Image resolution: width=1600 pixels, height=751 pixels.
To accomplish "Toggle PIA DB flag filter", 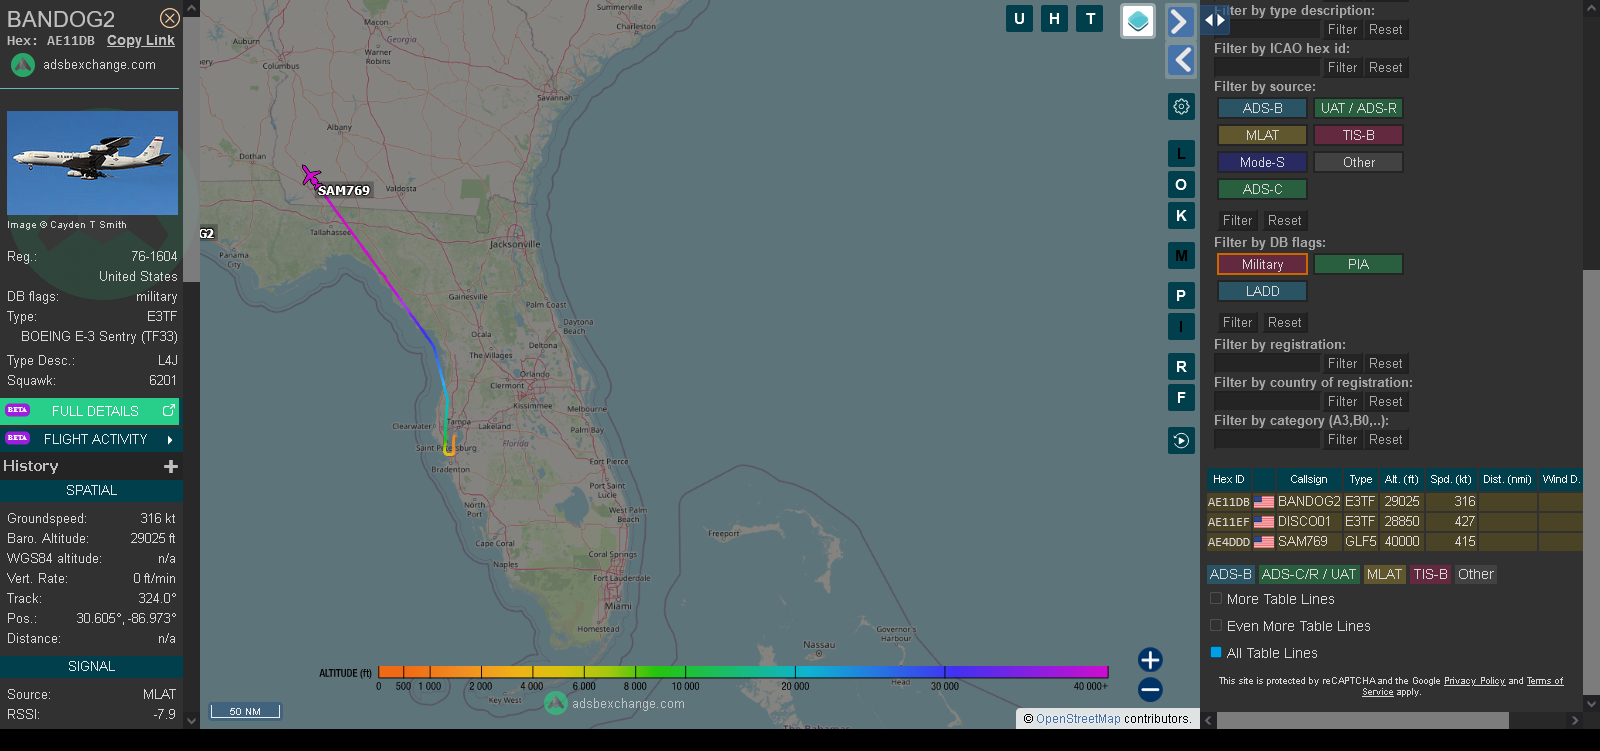I will (x=1358, y=264).
